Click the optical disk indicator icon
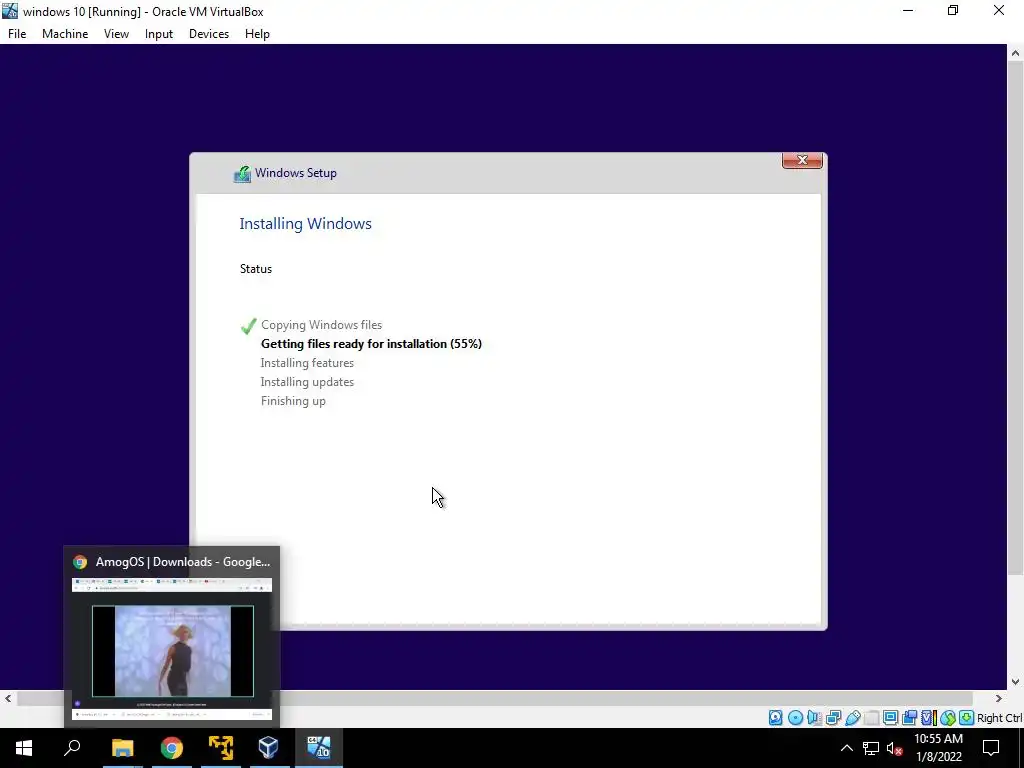Viewport: 1024px width, 768px height. tap(795, 718)
